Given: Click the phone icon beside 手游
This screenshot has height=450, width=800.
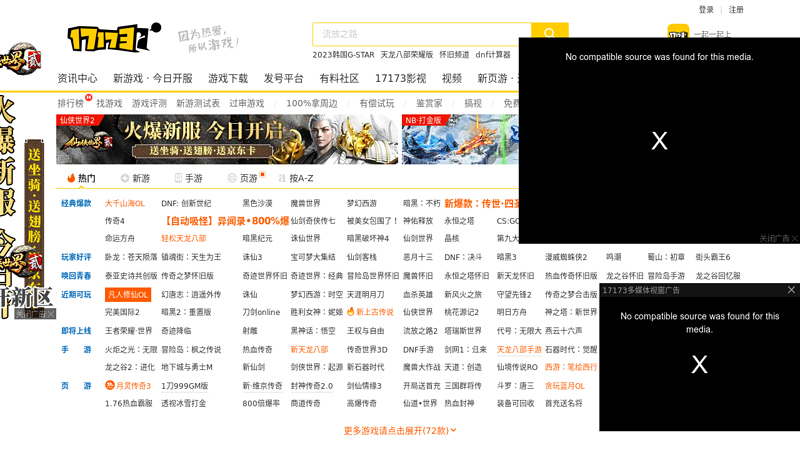Looking at the screenshot, I should (178, 178).
